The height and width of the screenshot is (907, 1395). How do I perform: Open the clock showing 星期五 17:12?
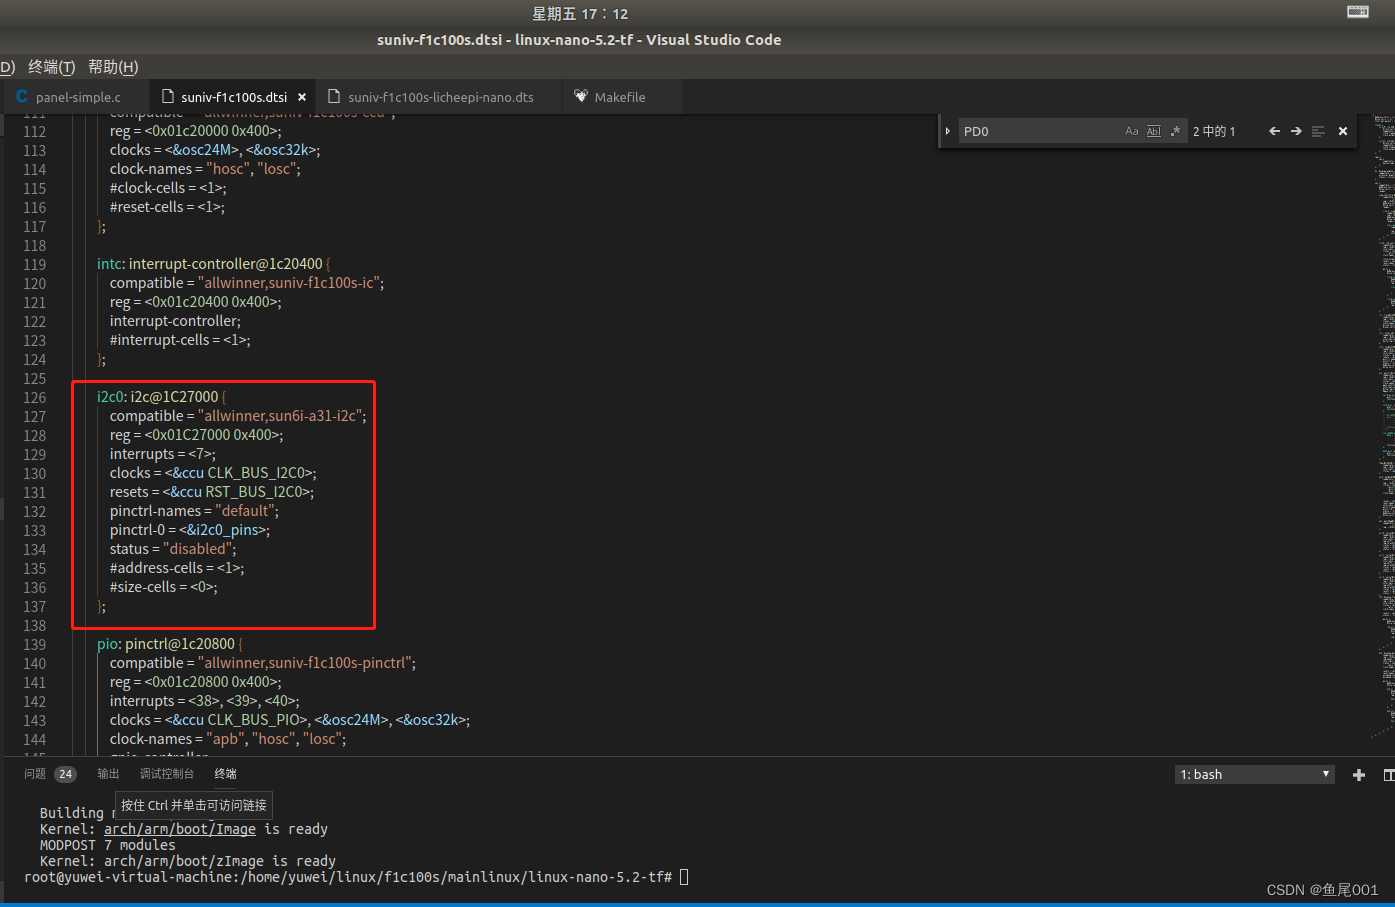[x=580, y=13]
